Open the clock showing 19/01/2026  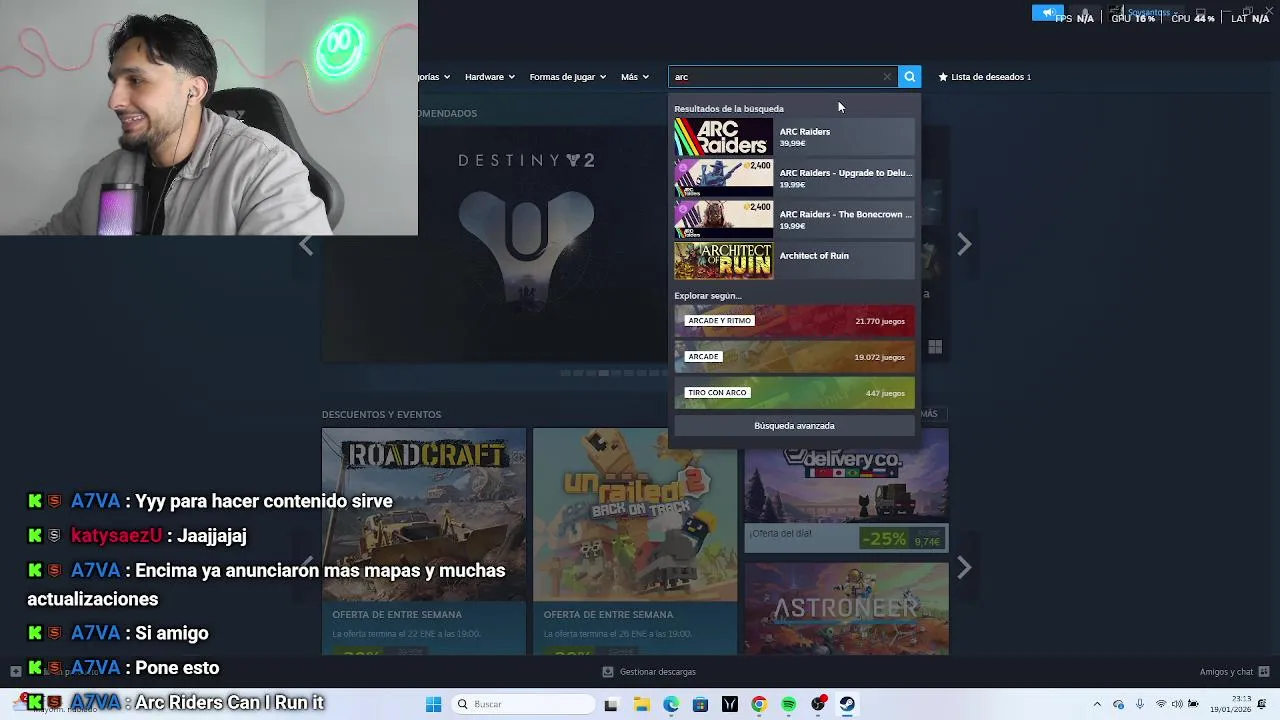pyautogui.click(x=1229, y=704)
